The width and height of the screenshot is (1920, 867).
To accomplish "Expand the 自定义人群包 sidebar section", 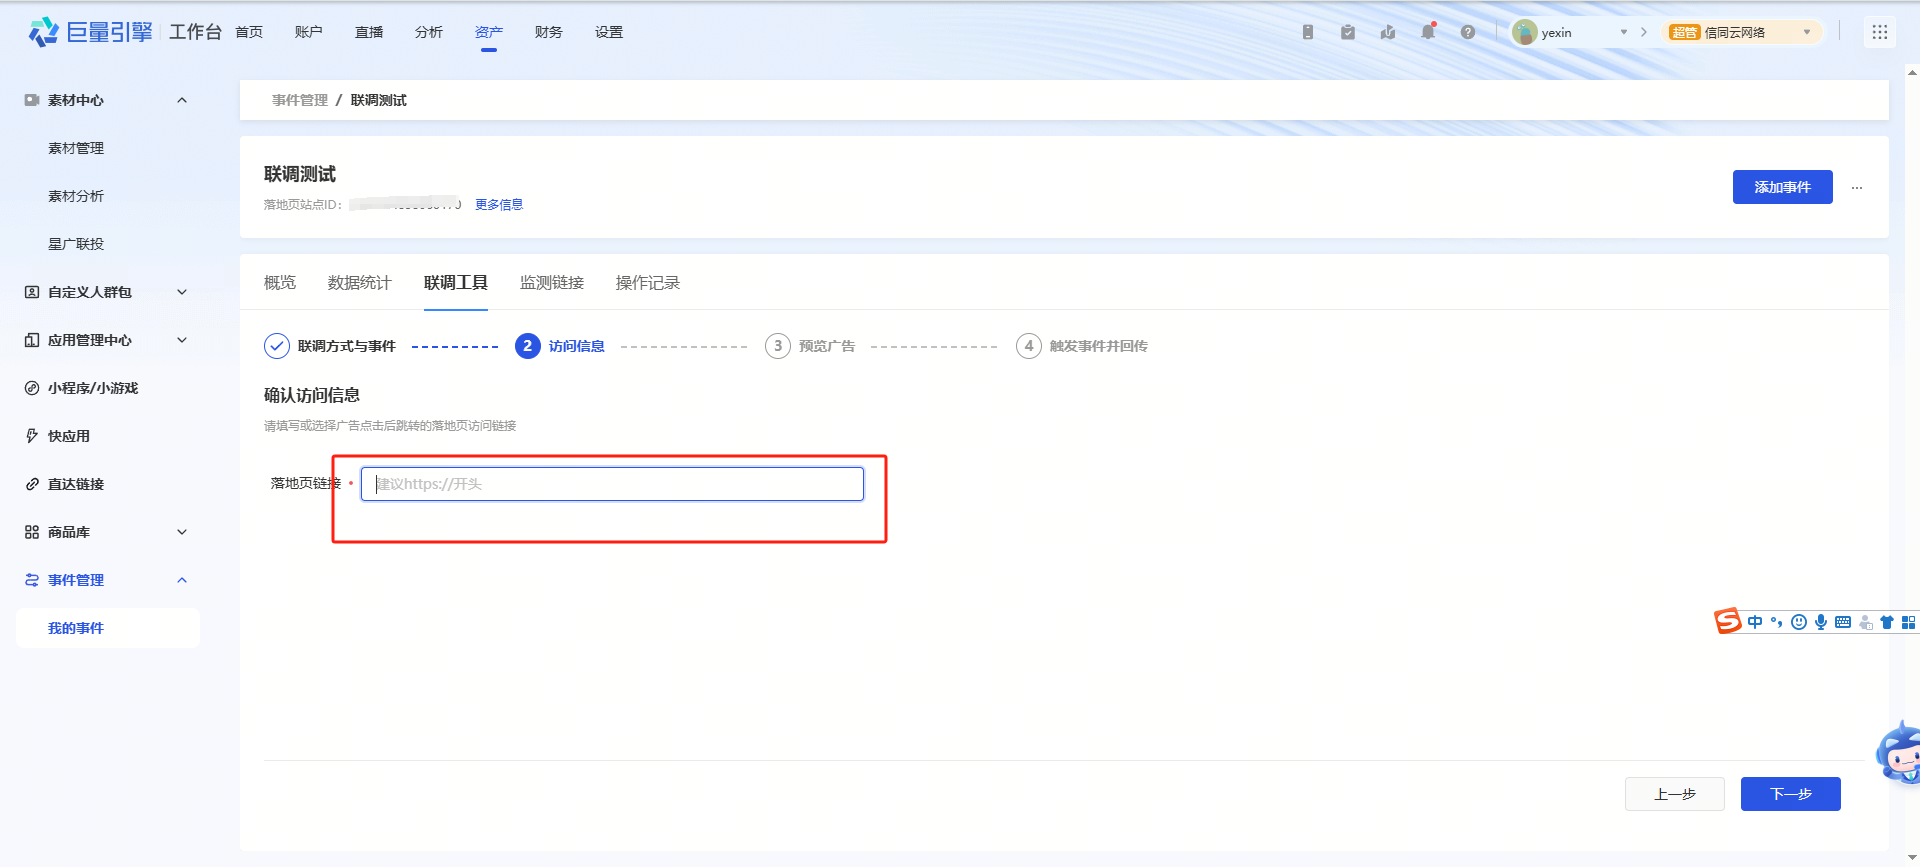I will click(x=182, y=292).
